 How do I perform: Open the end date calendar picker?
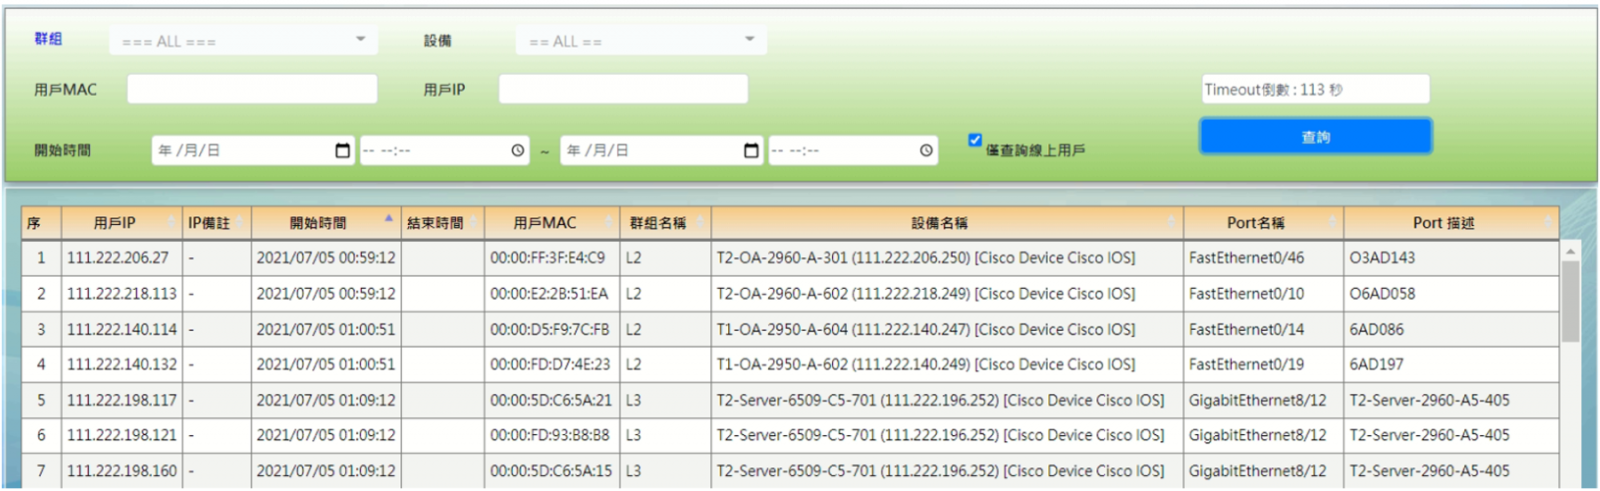coord(751,151)
